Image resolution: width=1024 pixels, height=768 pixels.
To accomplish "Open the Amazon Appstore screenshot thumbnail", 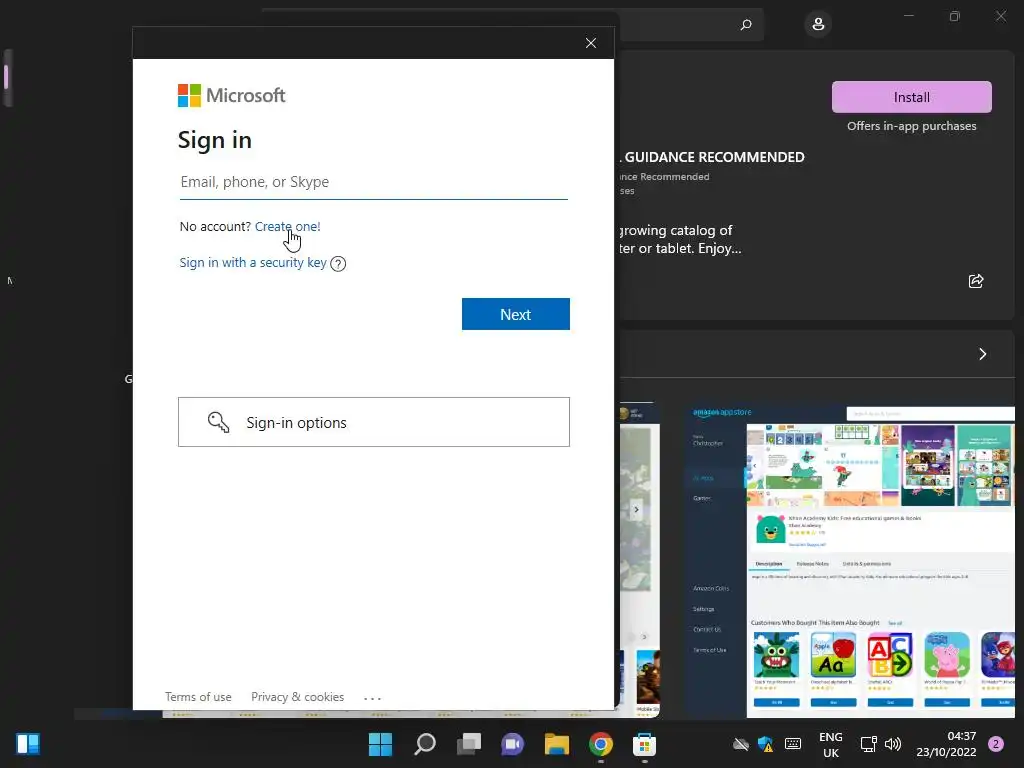I will click(850, 562).
